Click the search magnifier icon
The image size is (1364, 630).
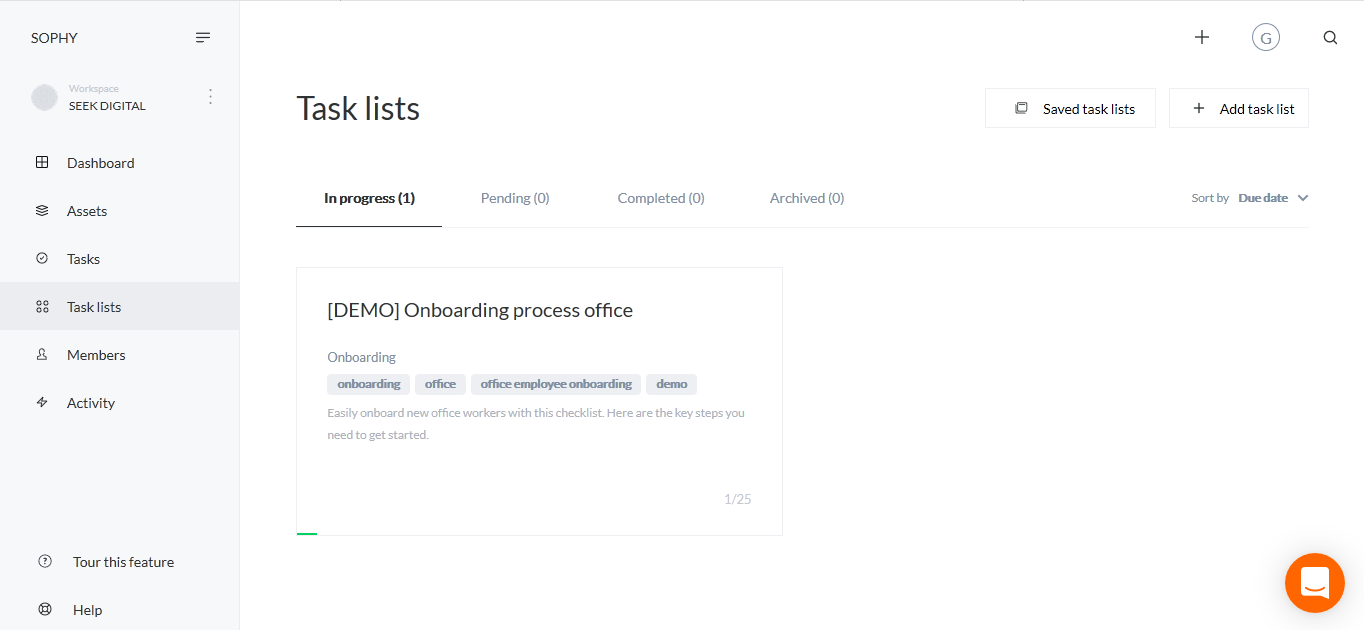coord(1330,38)
